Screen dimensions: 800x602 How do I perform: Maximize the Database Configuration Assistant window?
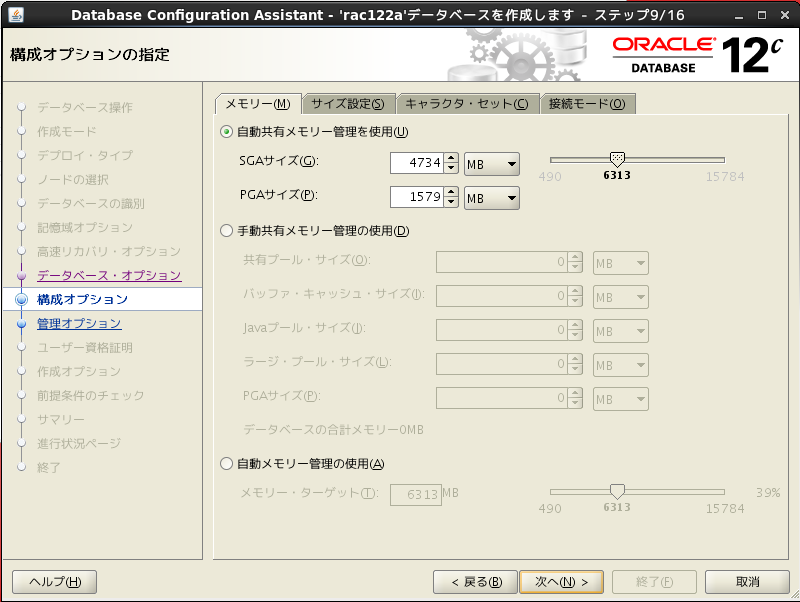(x=762, y=15)
